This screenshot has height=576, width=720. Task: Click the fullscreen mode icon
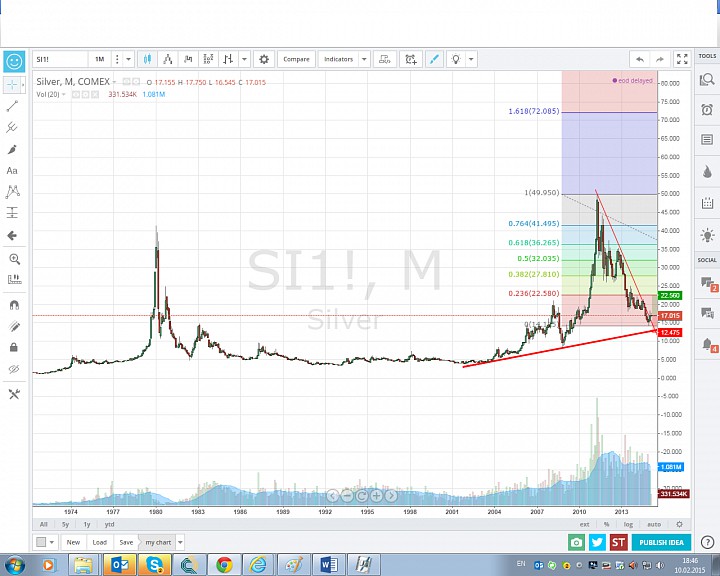[x=682, y=59]
